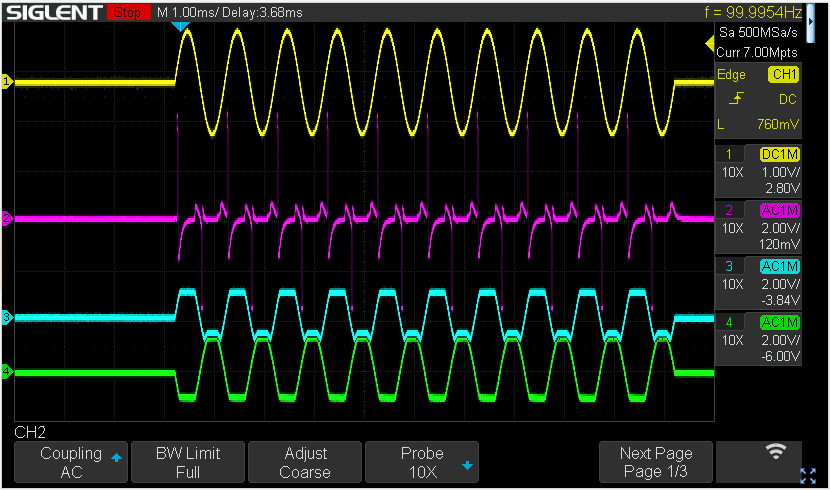Click the trigger level 760mV value
The width and height of the screenshot is (830, 490).
coord(778,124)
